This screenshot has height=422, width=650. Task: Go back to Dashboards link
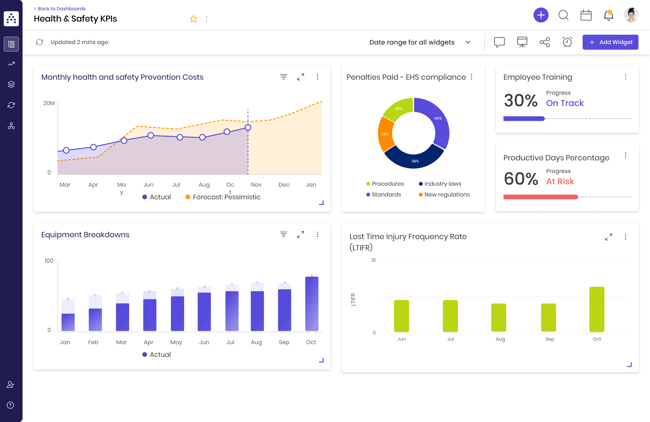coord(60,8)
